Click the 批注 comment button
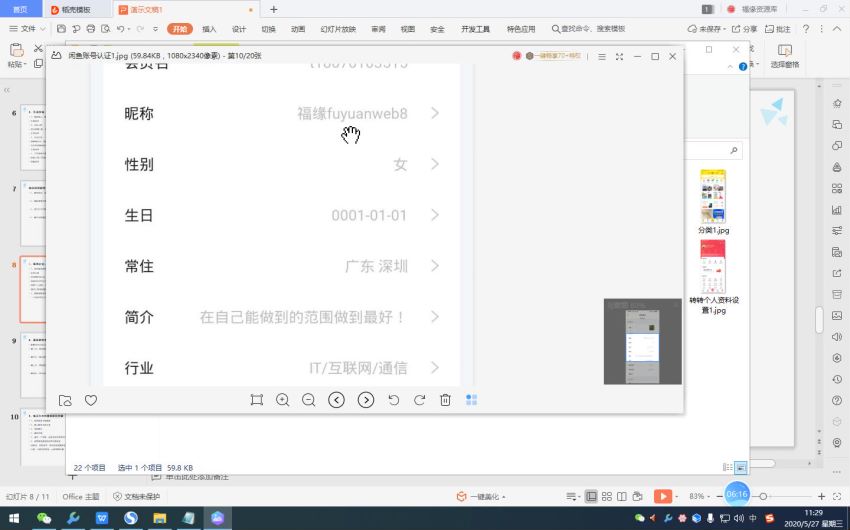 point(777,29)
